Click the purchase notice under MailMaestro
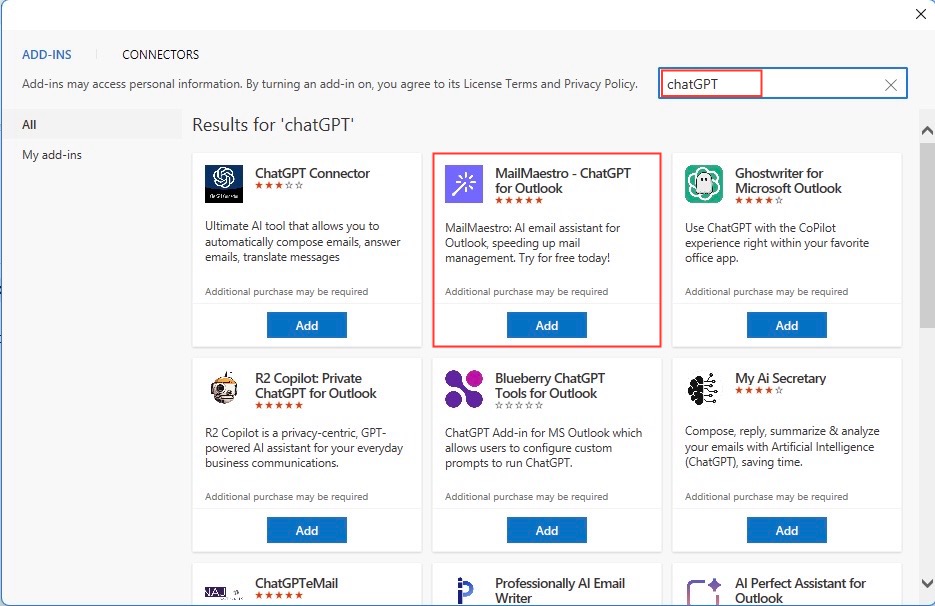The image size is (935, 606). [527, 292]
